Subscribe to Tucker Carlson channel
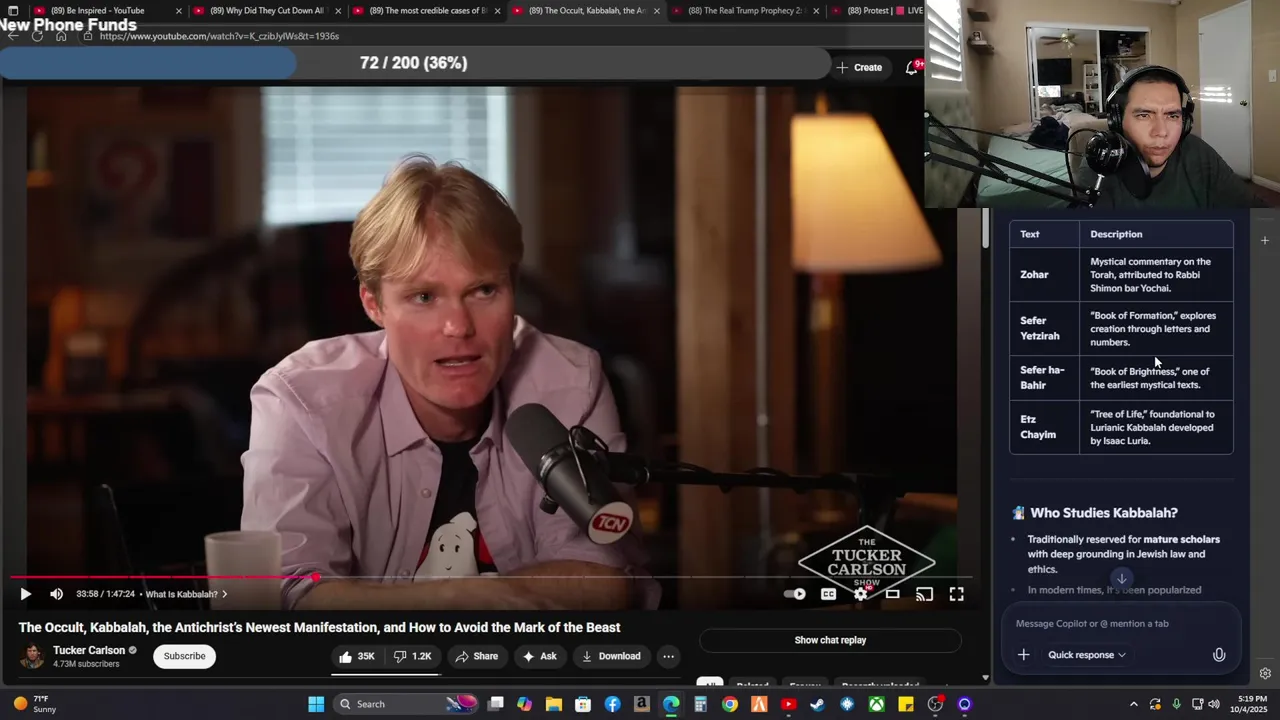The width and height of the screenshot is (1280, 720). tap(184, 656)
